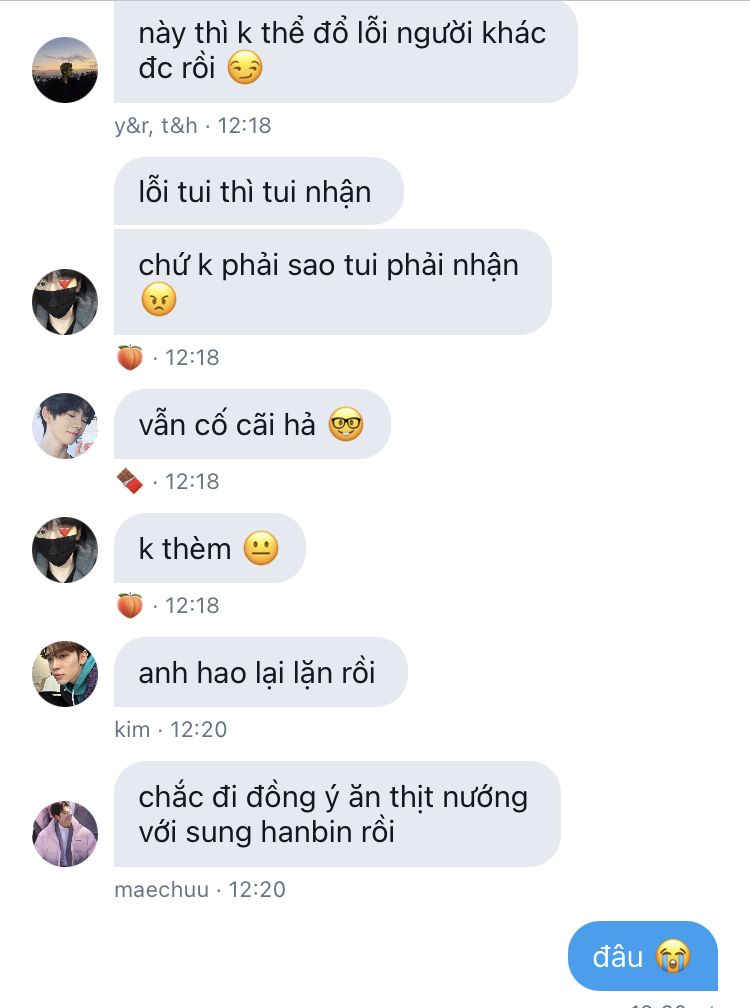Click the chocolate bar emoji sender name
The width and height of the screenshot is (750, 1008).
click(x=130, y=482)
